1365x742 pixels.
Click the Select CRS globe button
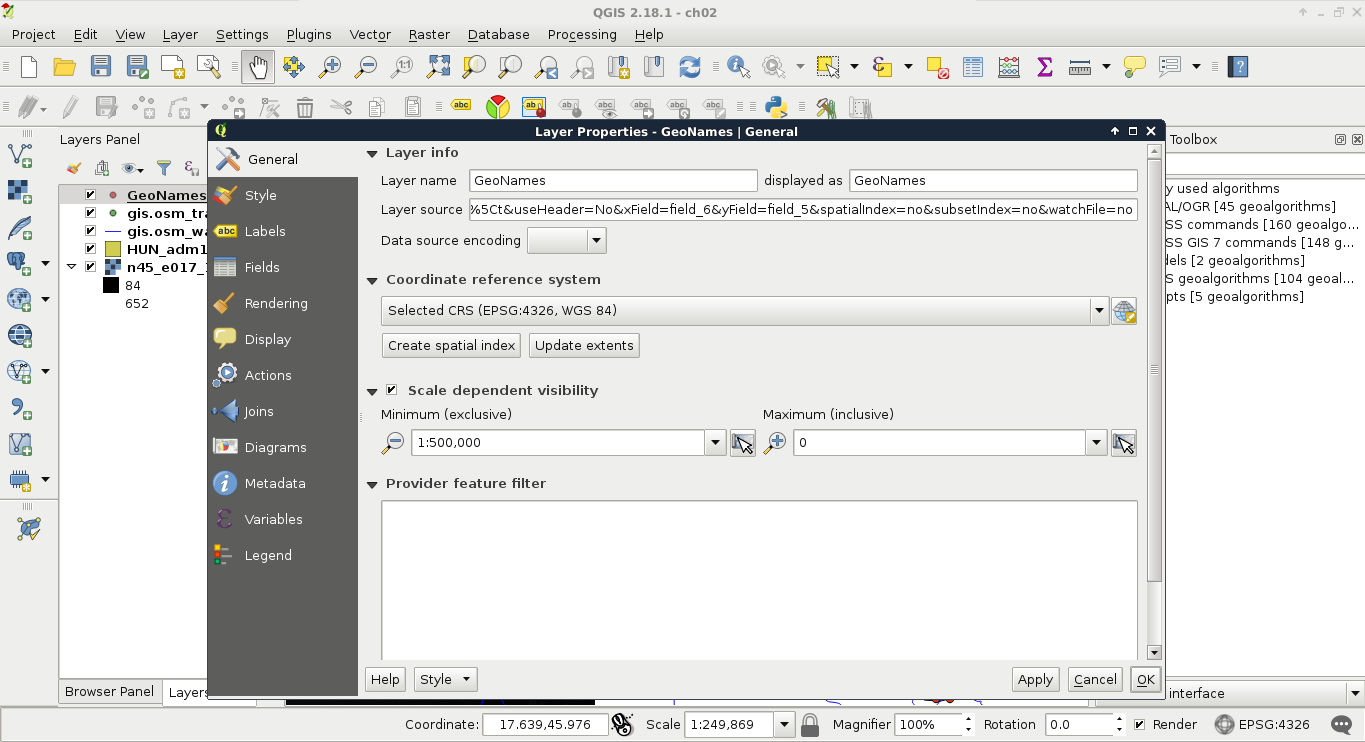(x=1124, y=311)
